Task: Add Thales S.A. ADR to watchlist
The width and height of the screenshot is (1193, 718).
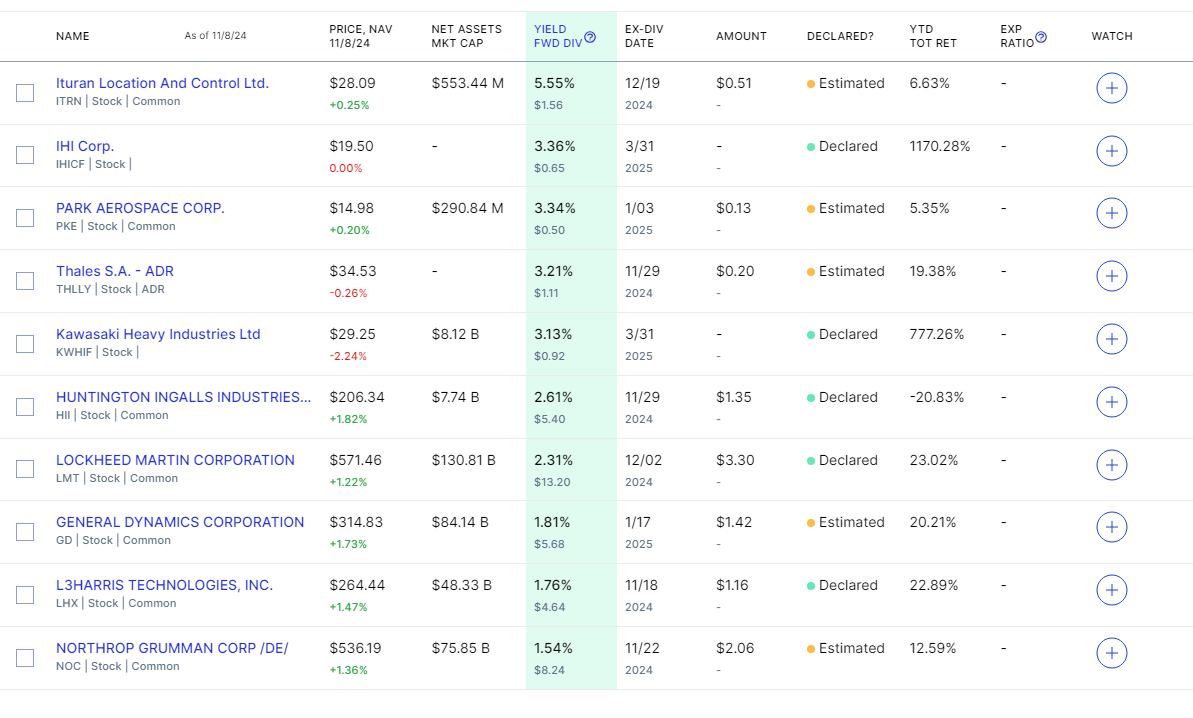Action: coord(1112,276)
